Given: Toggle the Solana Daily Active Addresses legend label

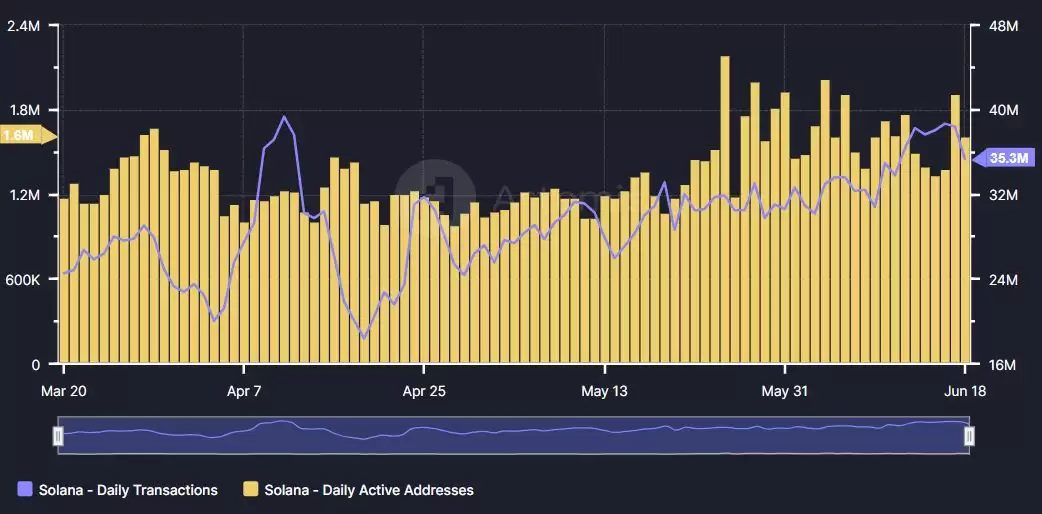Looking at the screenshot, I should click(x=368, y=490).
